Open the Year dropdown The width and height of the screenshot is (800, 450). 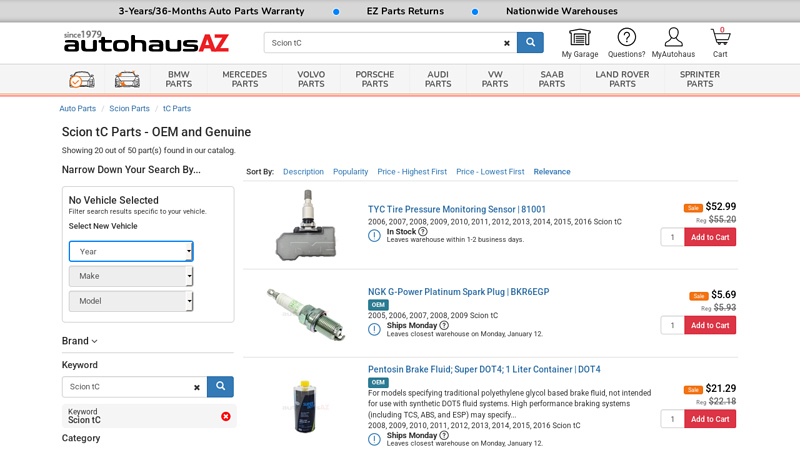(131, 251)
